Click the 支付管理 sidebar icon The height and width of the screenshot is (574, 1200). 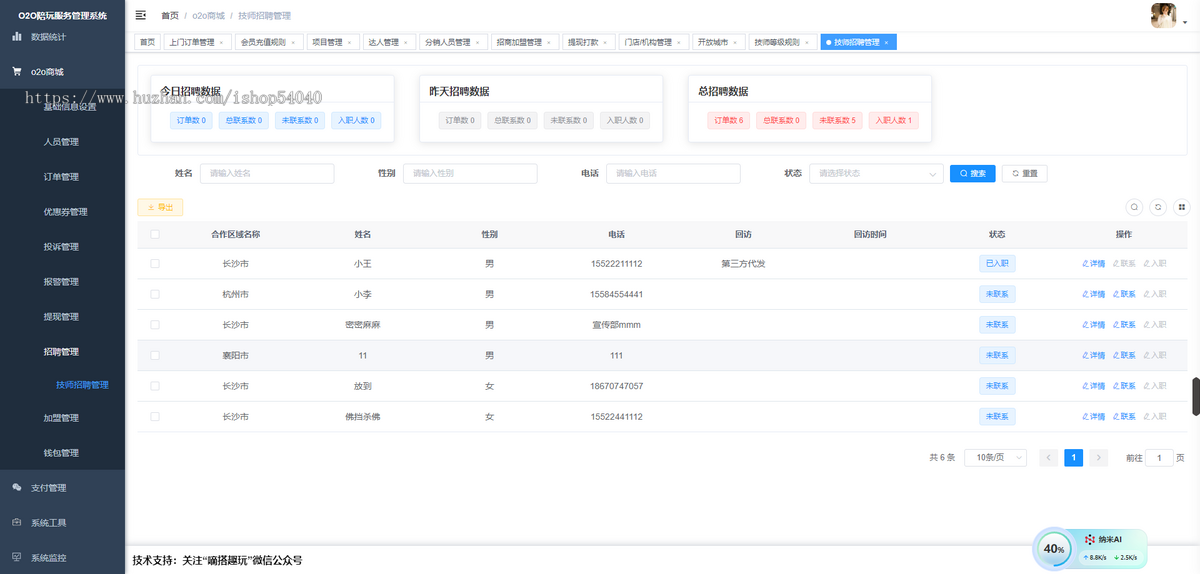(16, 488)
